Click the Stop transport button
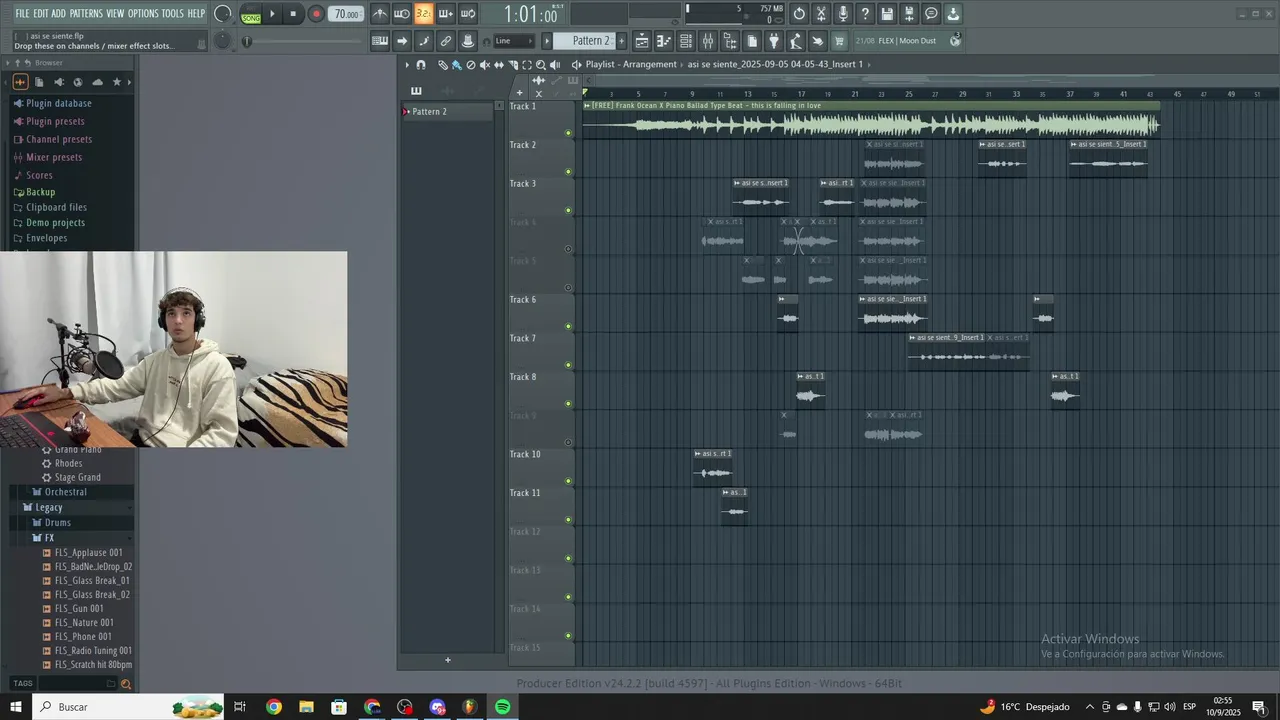The height and width of the screenshot is (720, 1280). point(293,14)
